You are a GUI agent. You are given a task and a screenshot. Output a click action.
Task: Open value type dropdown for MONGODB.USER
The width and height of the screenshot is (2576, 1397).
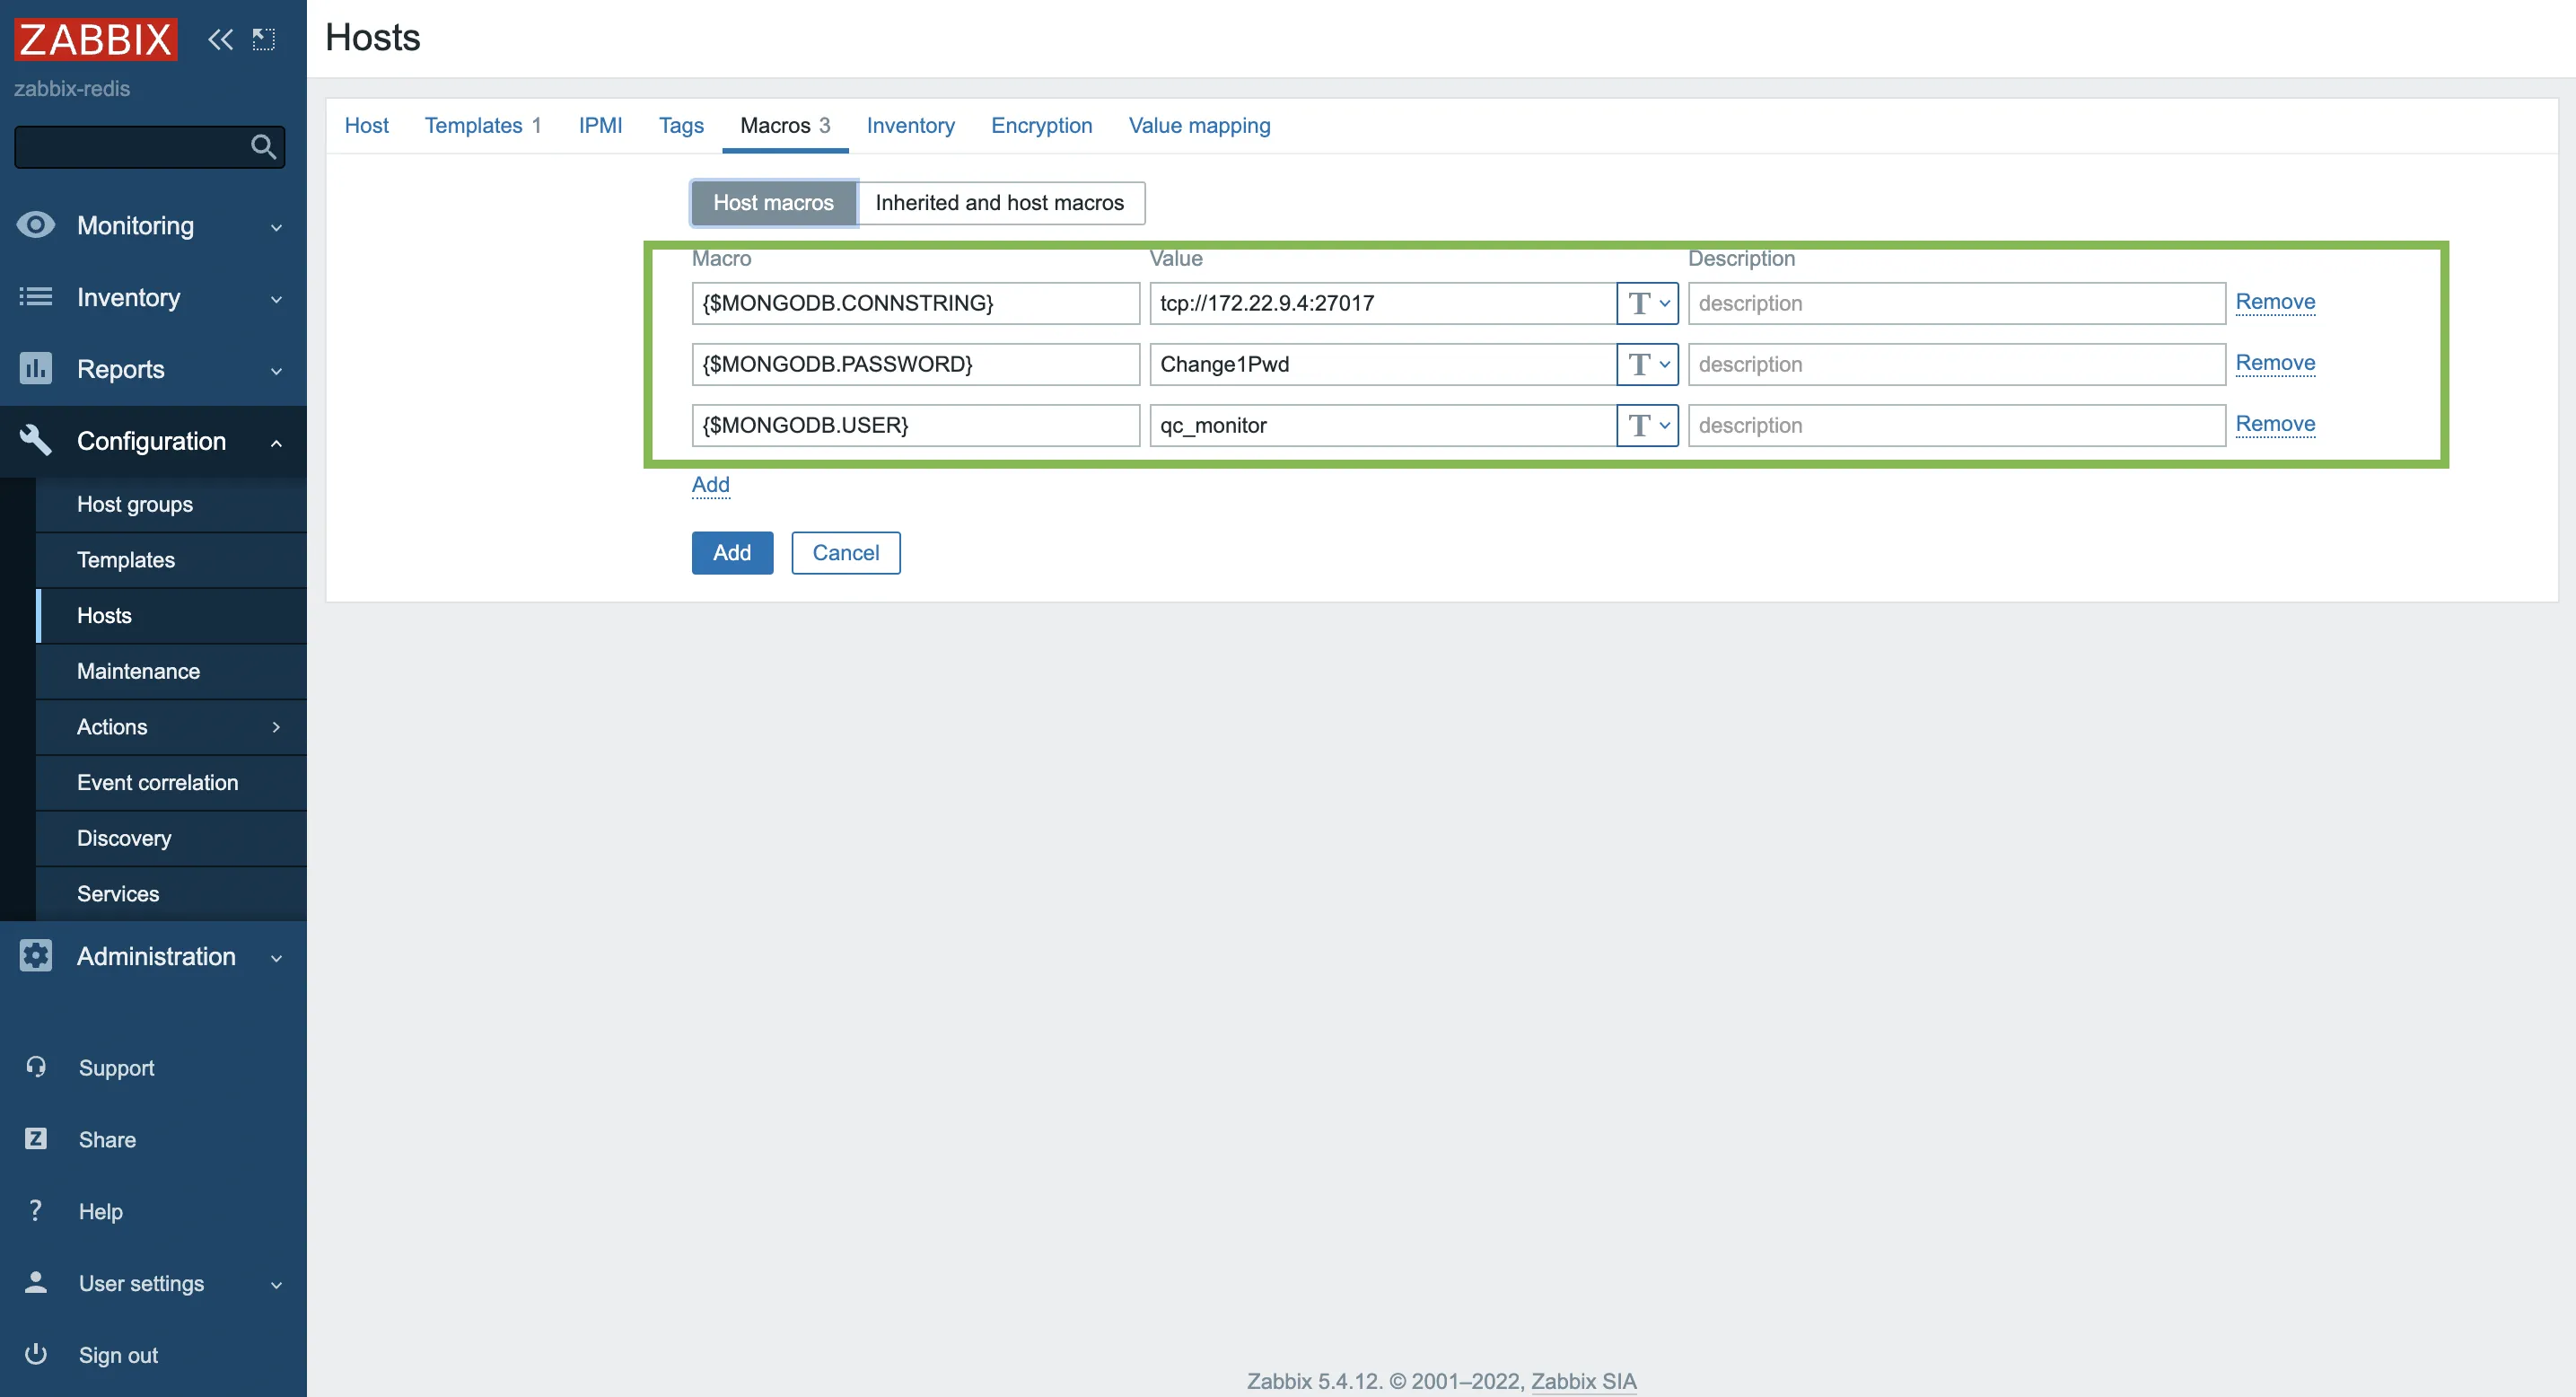tap(1647, 425)
